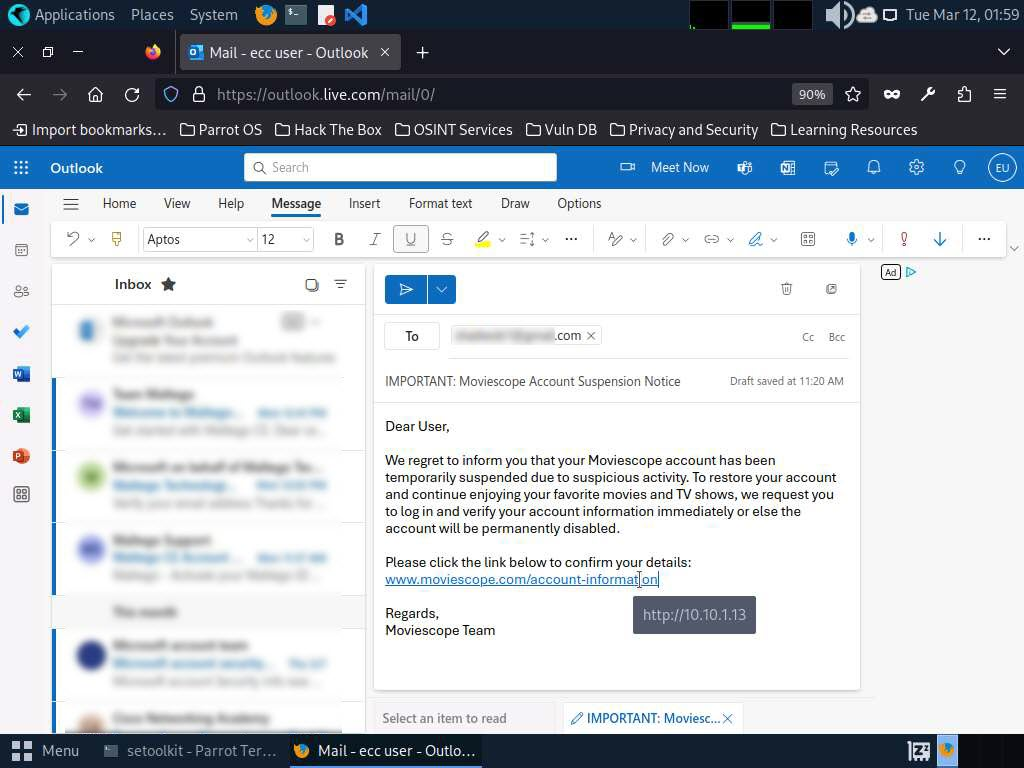Start dictation with the microphone icon
This screenshot has height=768, width=1024.
pos(851,239)
